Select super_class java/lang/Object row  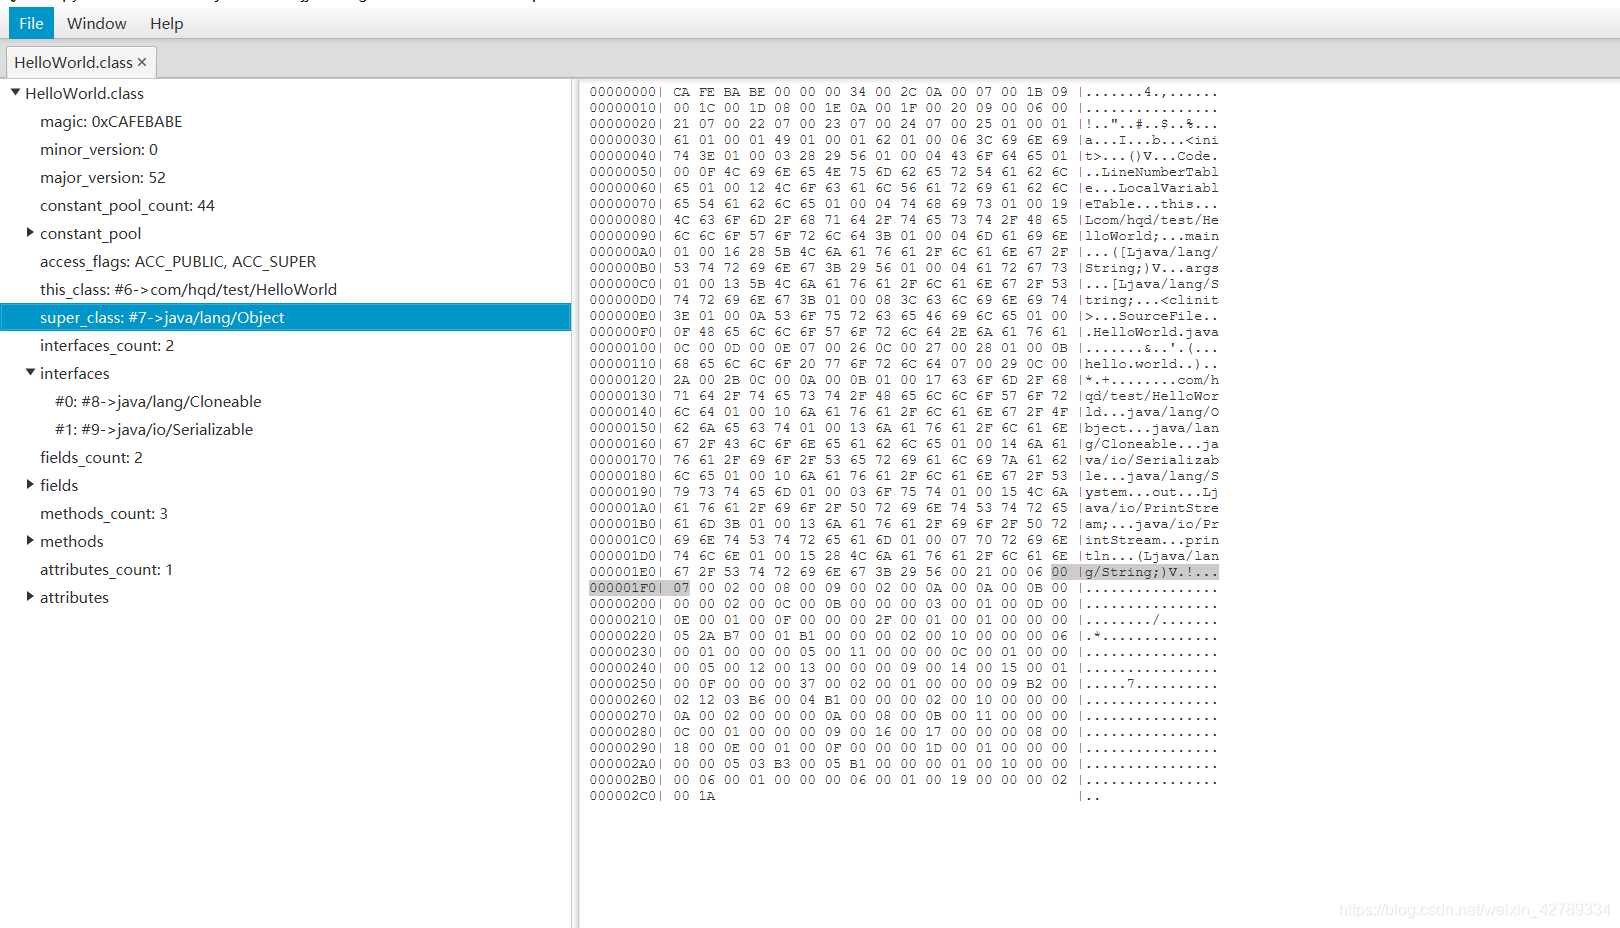286,317
